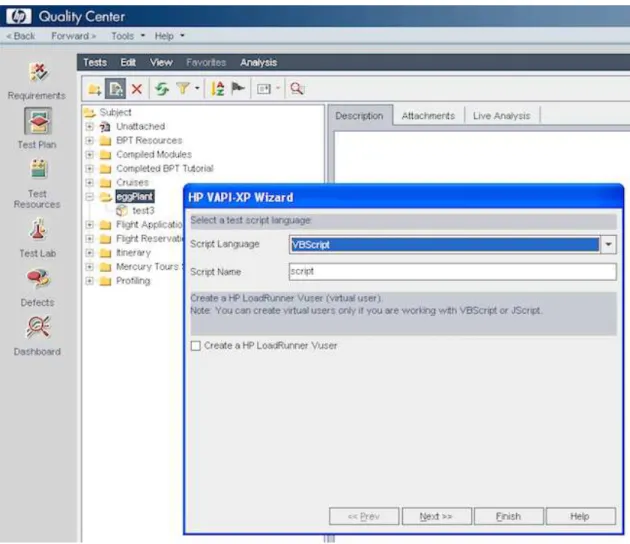Image resolution: width=630 pixels, height=544 pixels.
Task: Click the Sort A-Z icon
Action: point(218,88)
